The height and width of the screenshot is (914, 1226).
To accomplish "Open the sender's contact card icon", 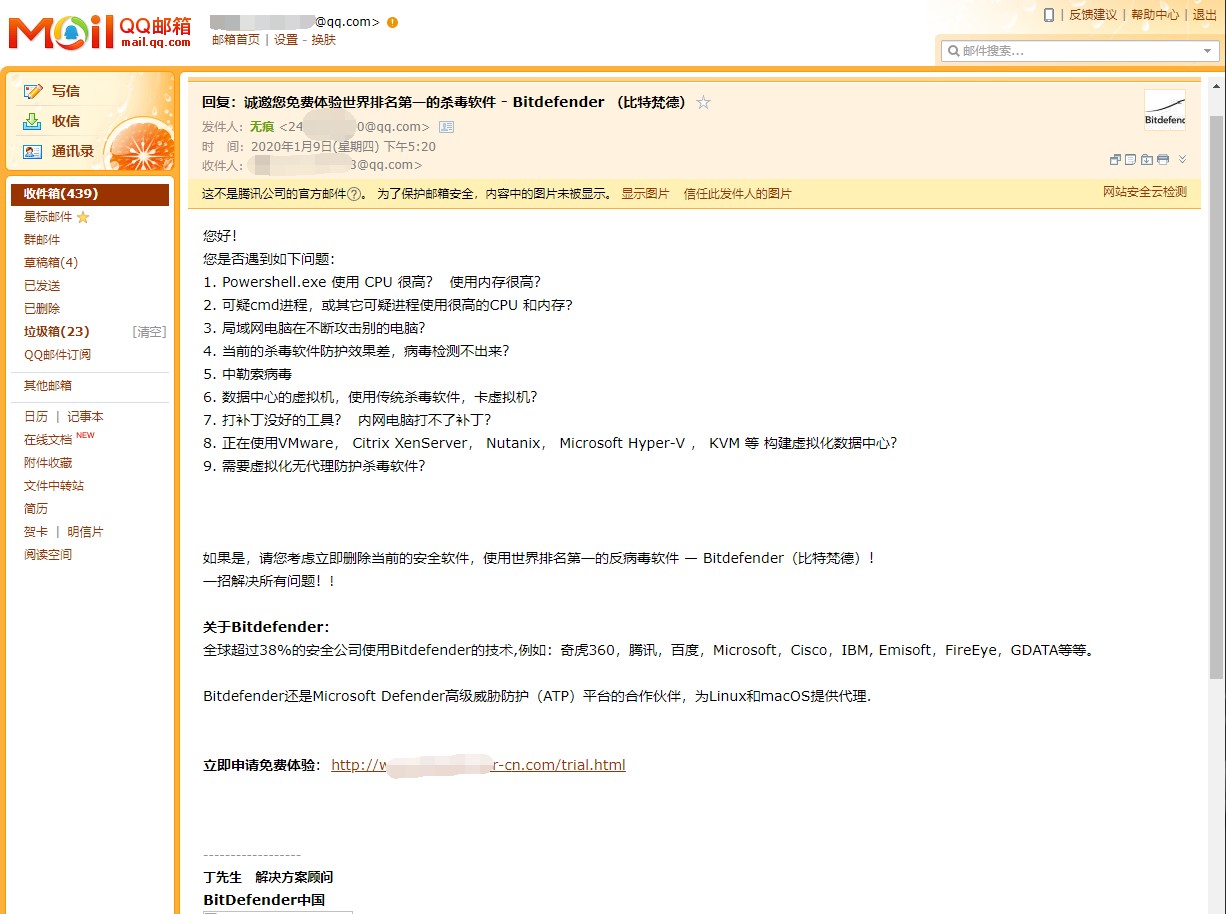I will tap(446, 127).
